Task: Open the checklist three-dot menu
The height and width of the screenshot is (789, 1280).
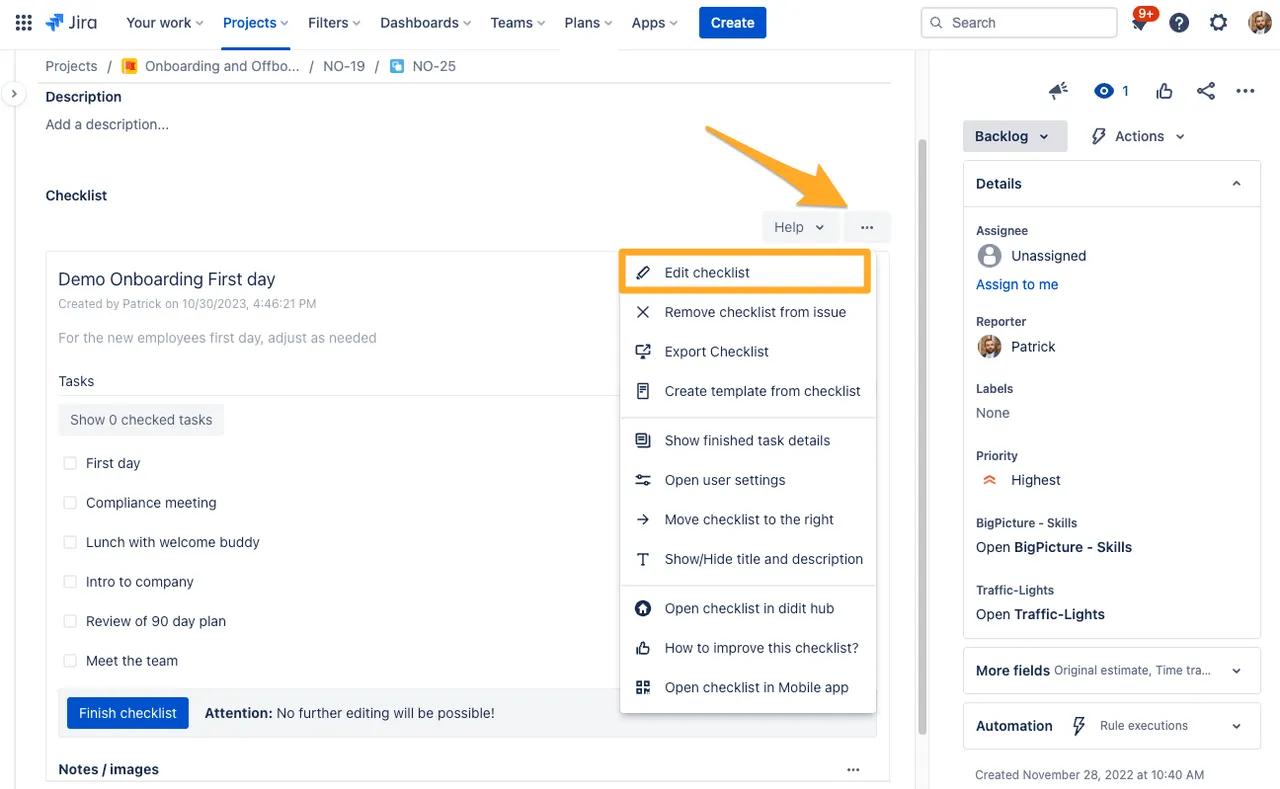Action: pos(867,227)
